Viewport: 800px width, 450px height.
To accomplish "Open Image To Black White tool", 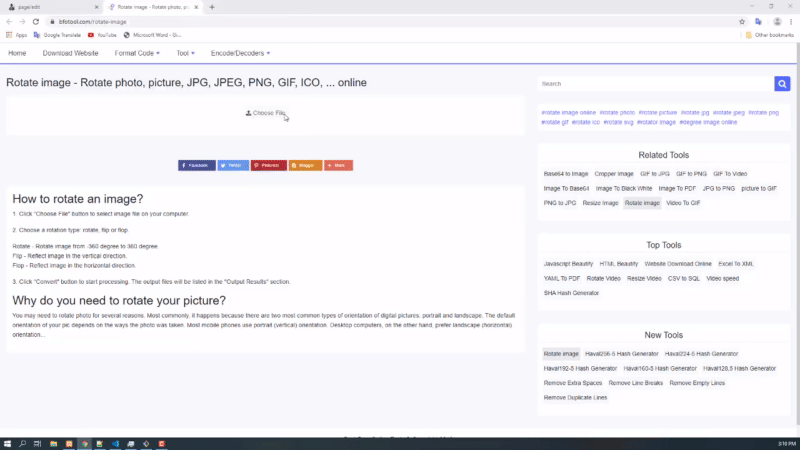I will point(624,189).
